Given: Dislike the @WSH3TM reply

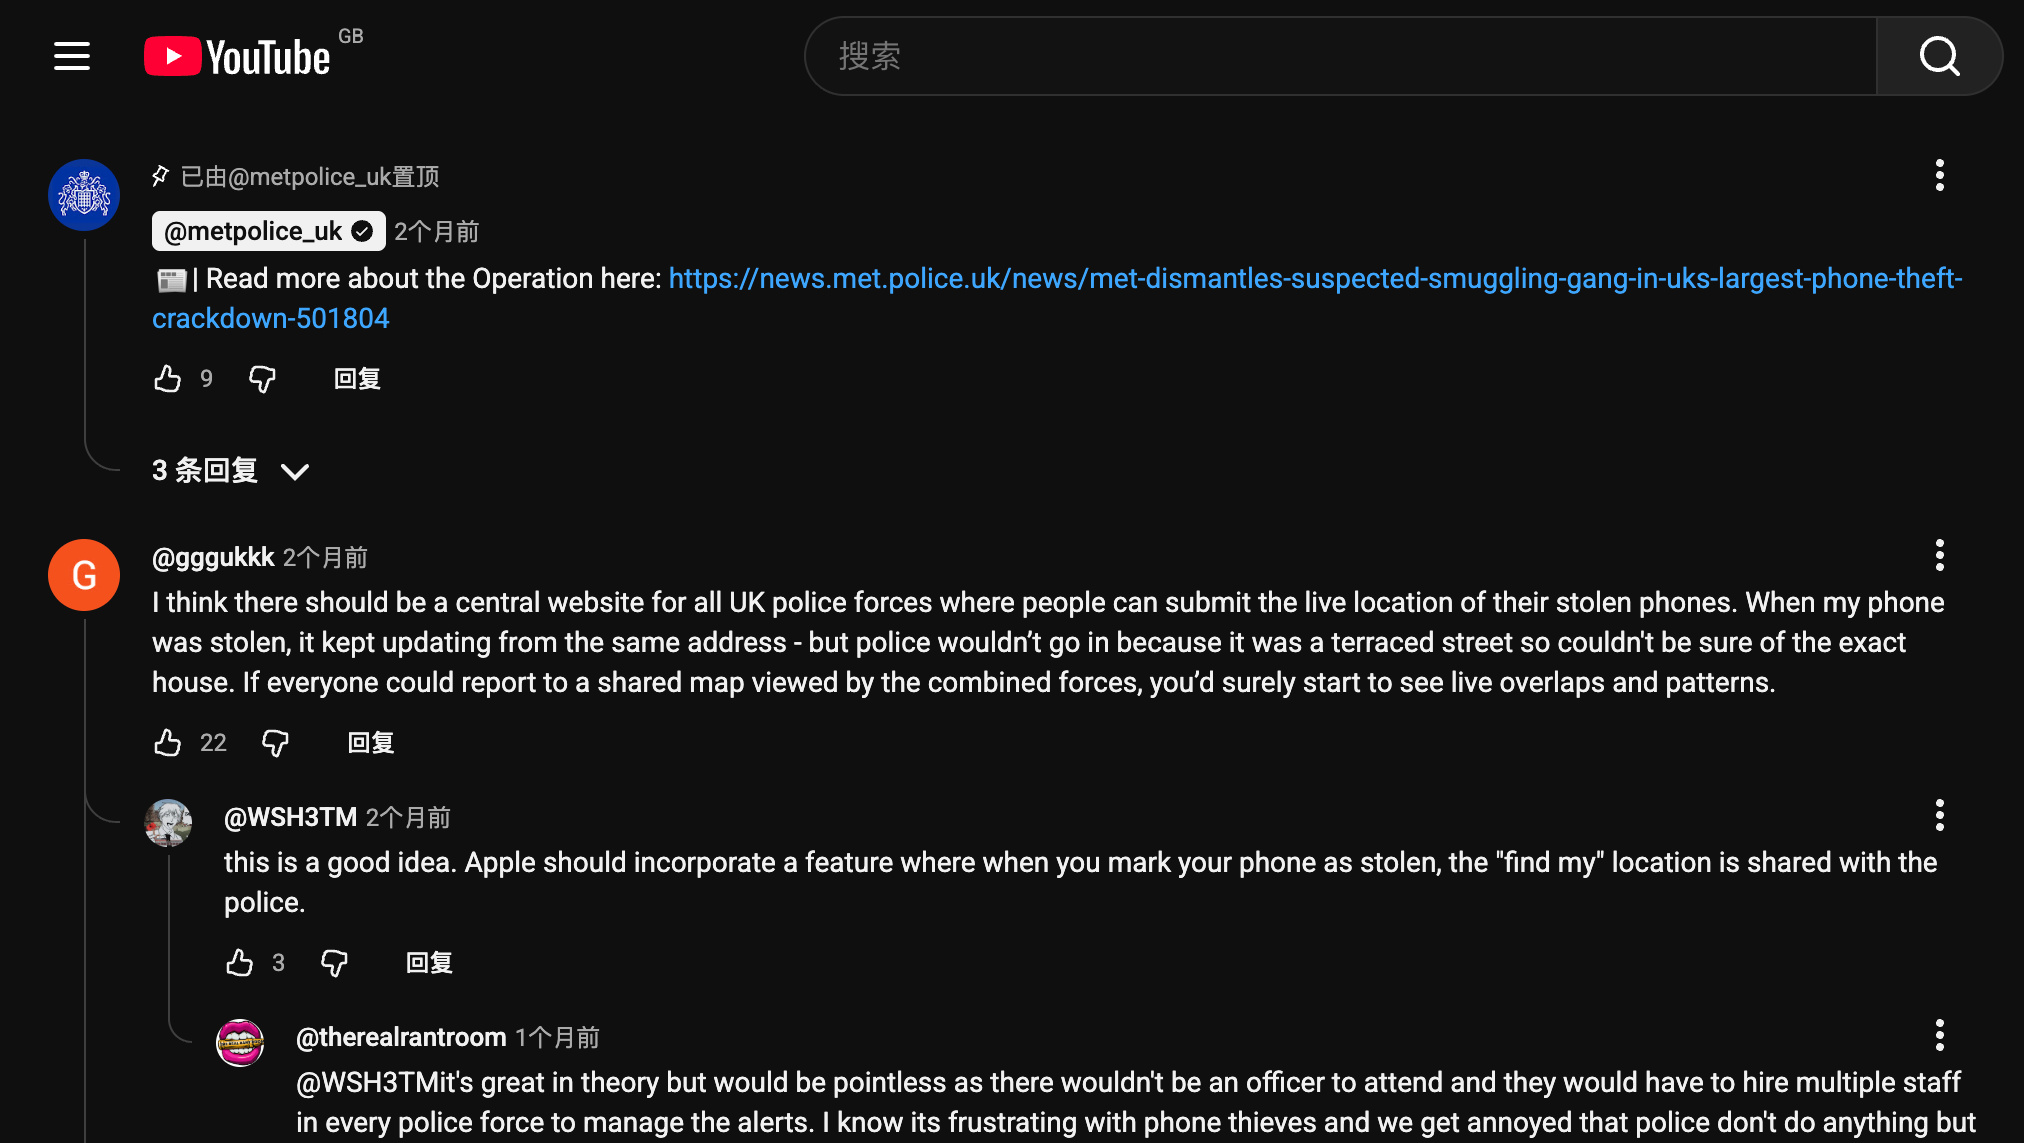Looking at the screenshot, I should tap(334, 963).
